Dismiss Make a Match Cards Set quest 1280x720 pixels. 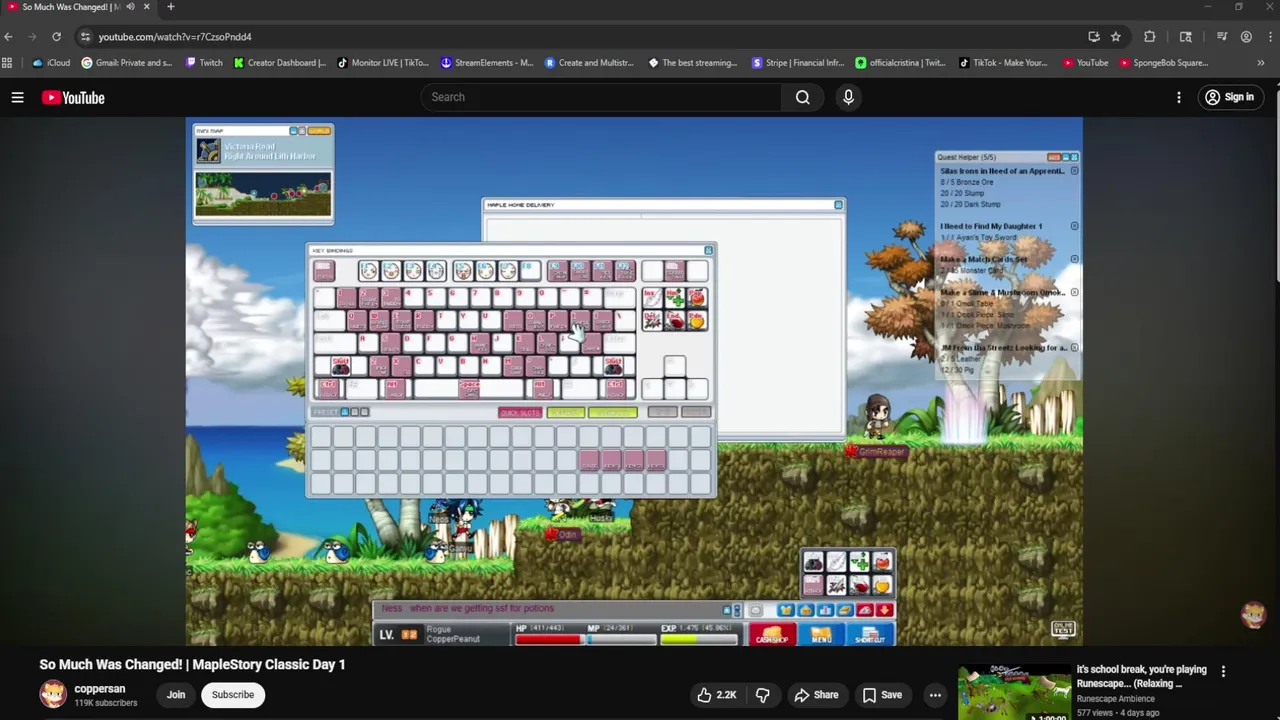coord(1075,259)
